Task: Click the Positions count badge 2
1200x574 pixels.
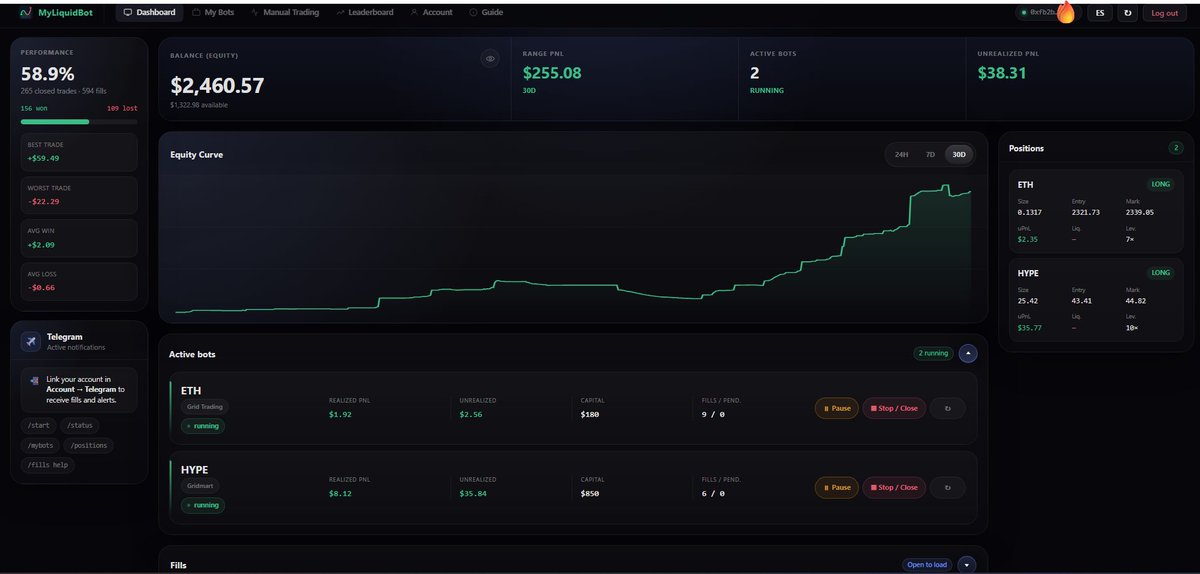Action: pos(1176,148)
